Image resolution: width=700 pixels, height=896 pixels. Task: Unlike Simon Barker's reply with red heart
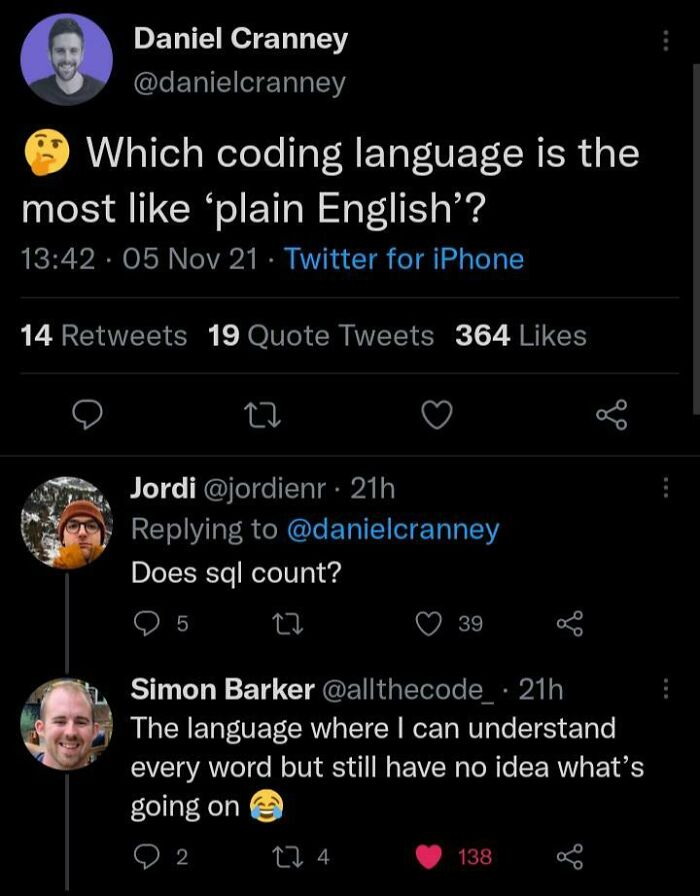pyautogui.click(x=429, y=857)
